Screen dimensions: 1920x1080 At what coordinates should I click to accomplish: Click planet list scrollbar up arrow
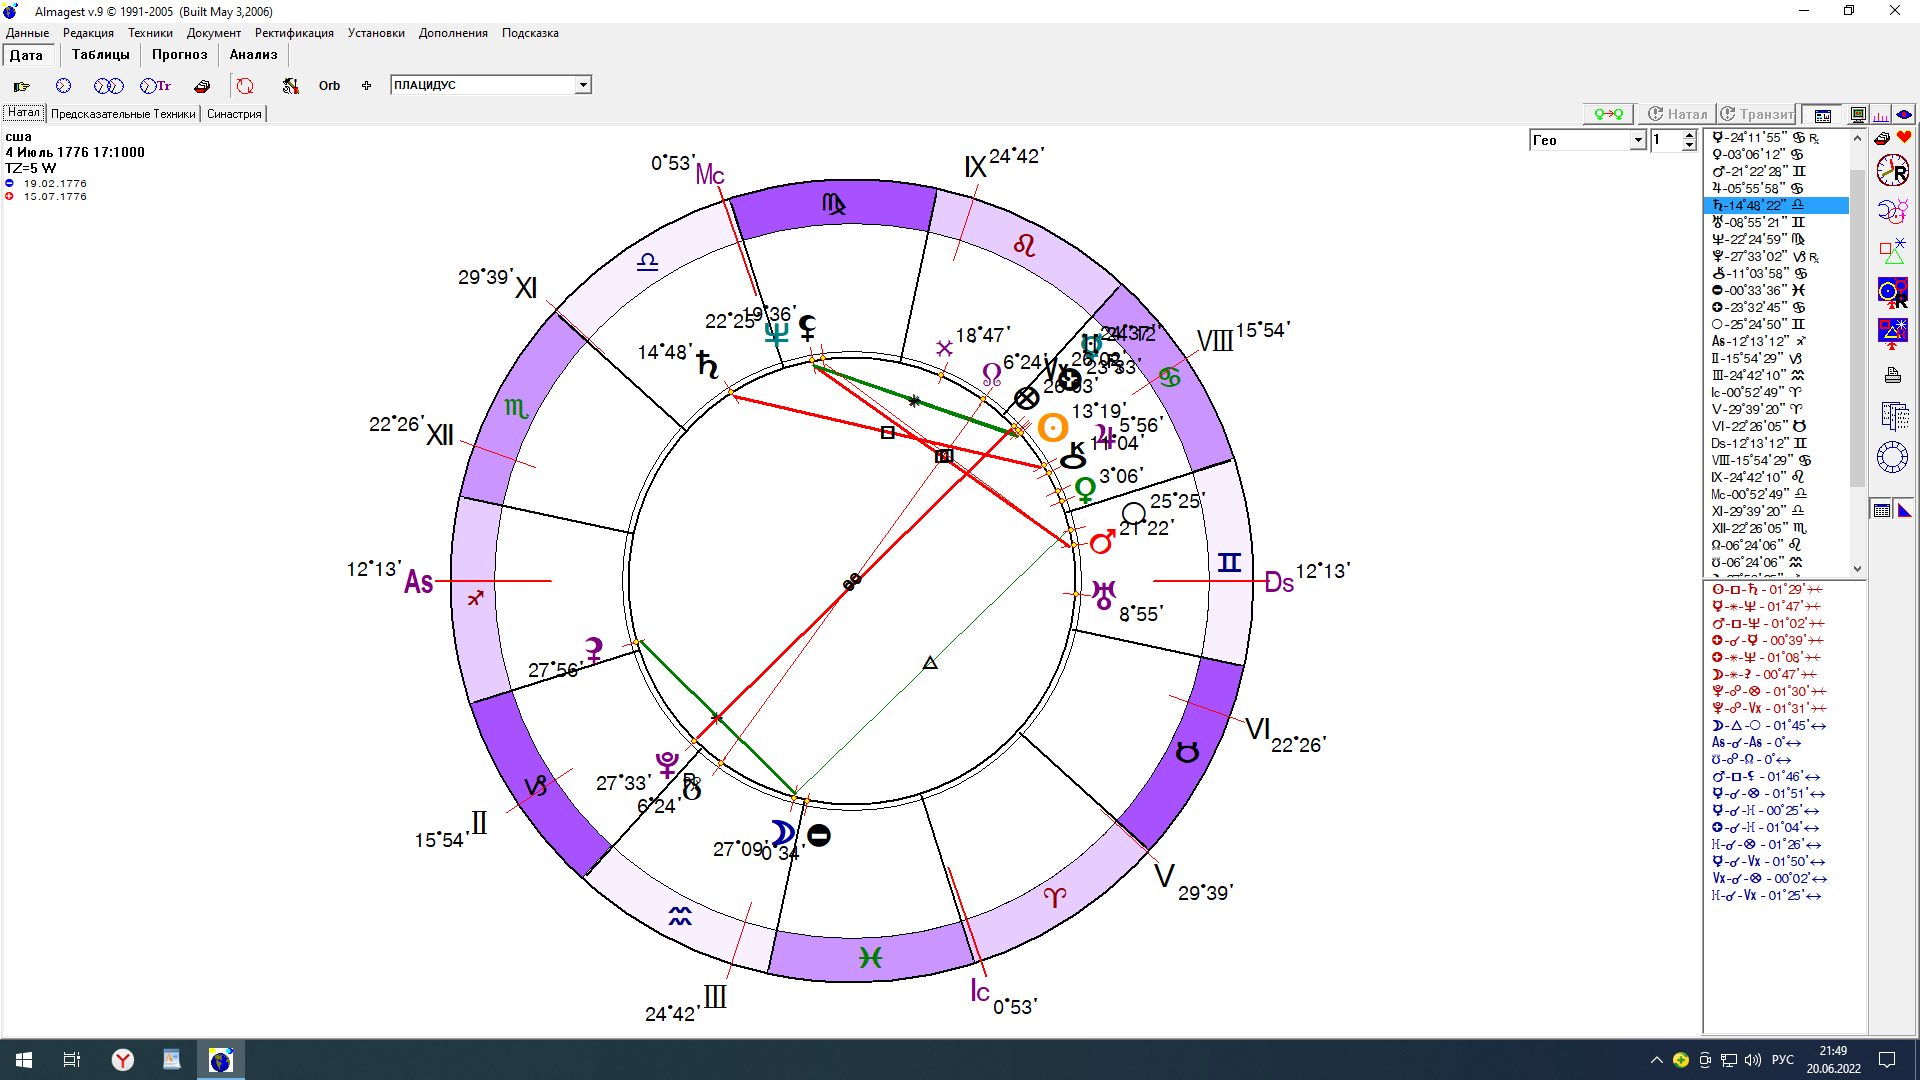[x=1858, y=137]
